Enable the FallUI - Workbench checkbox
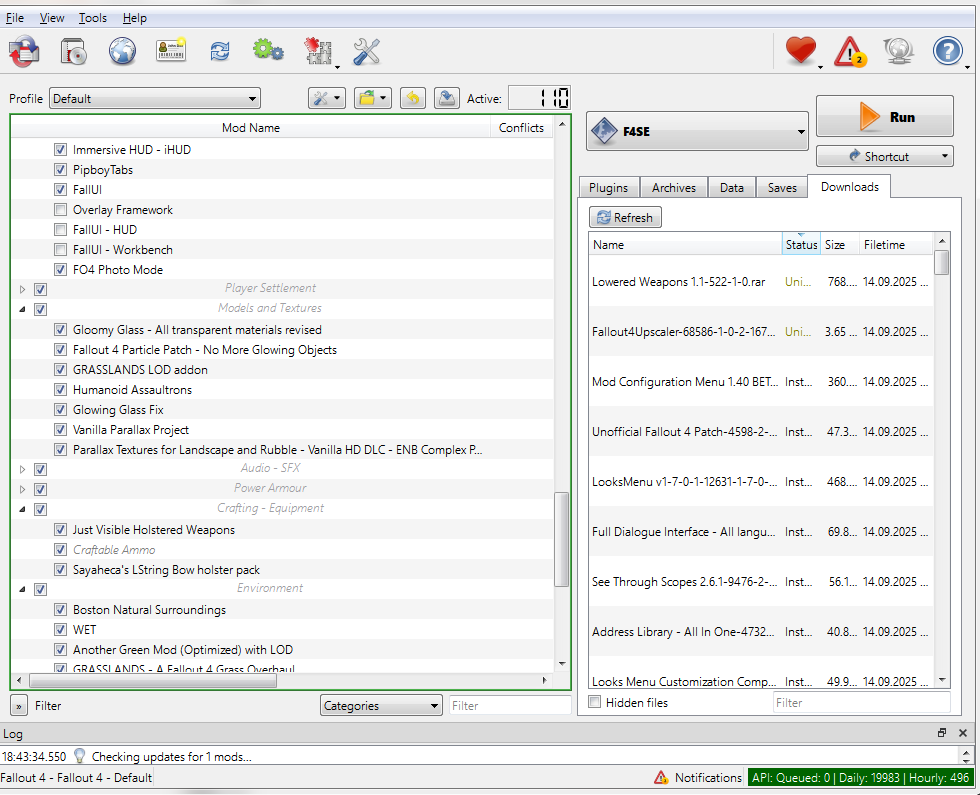 pos(60,249)
